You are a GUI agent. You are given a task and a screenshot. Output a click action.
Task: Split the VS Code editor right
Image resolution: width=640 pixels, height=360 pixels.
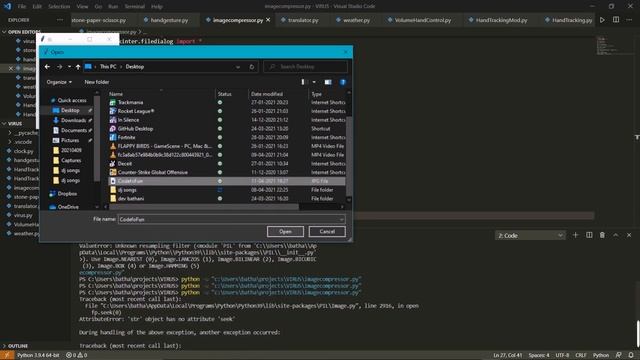point(616,20)
